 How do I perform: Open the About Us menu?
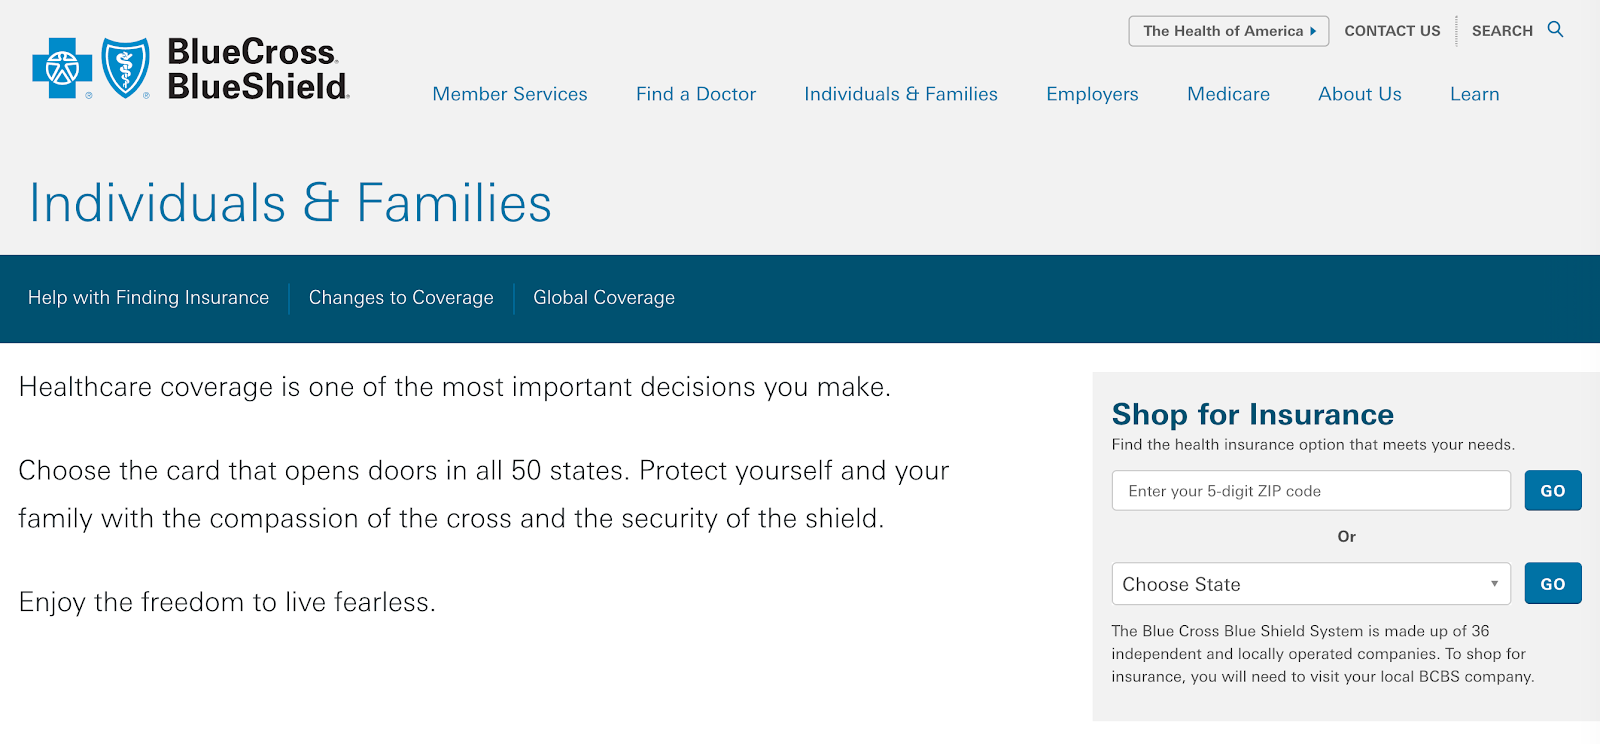click(x=1360, y=94)
